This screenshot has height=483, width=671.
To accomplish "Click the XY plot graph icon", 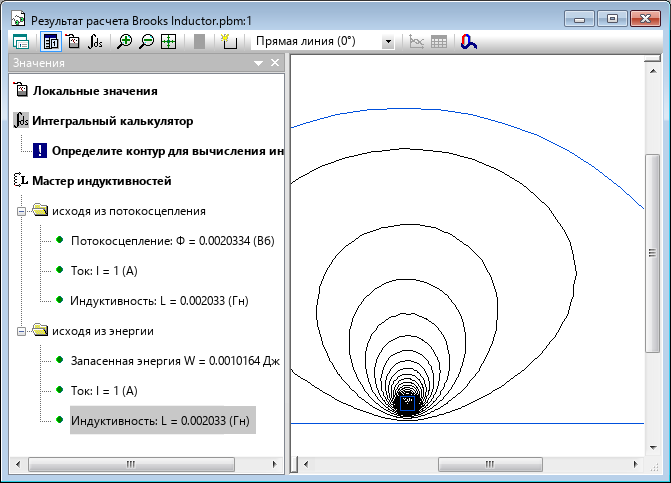I will click(x=416, y=41).
